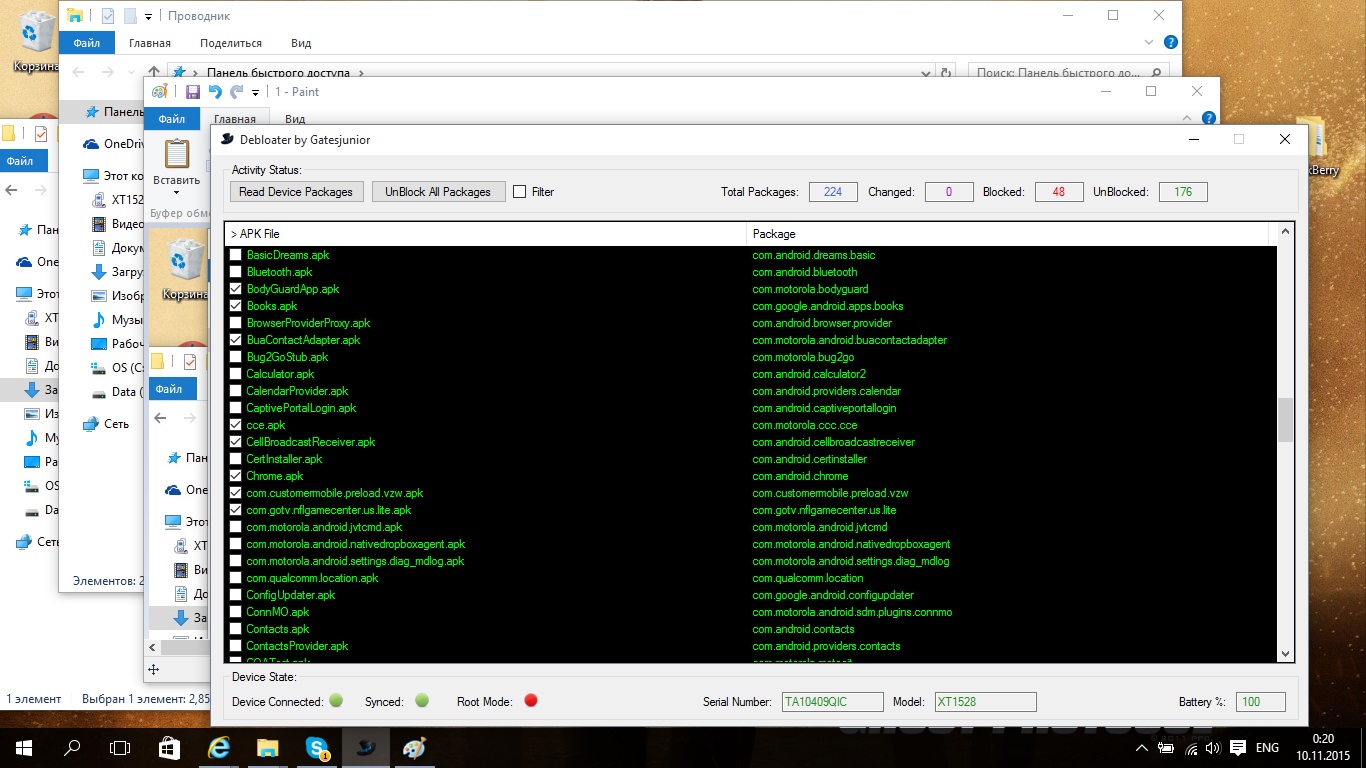Check Bluetooth.apk checkbox

click(x=236, y=272)
